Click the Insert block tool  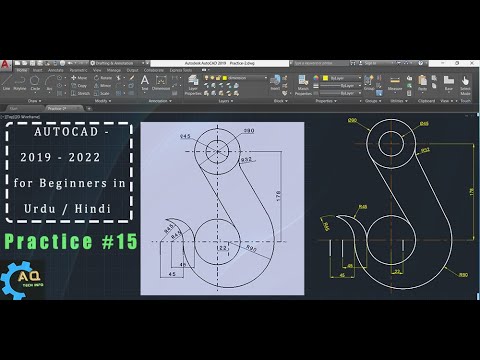click(x=275, y=83)
